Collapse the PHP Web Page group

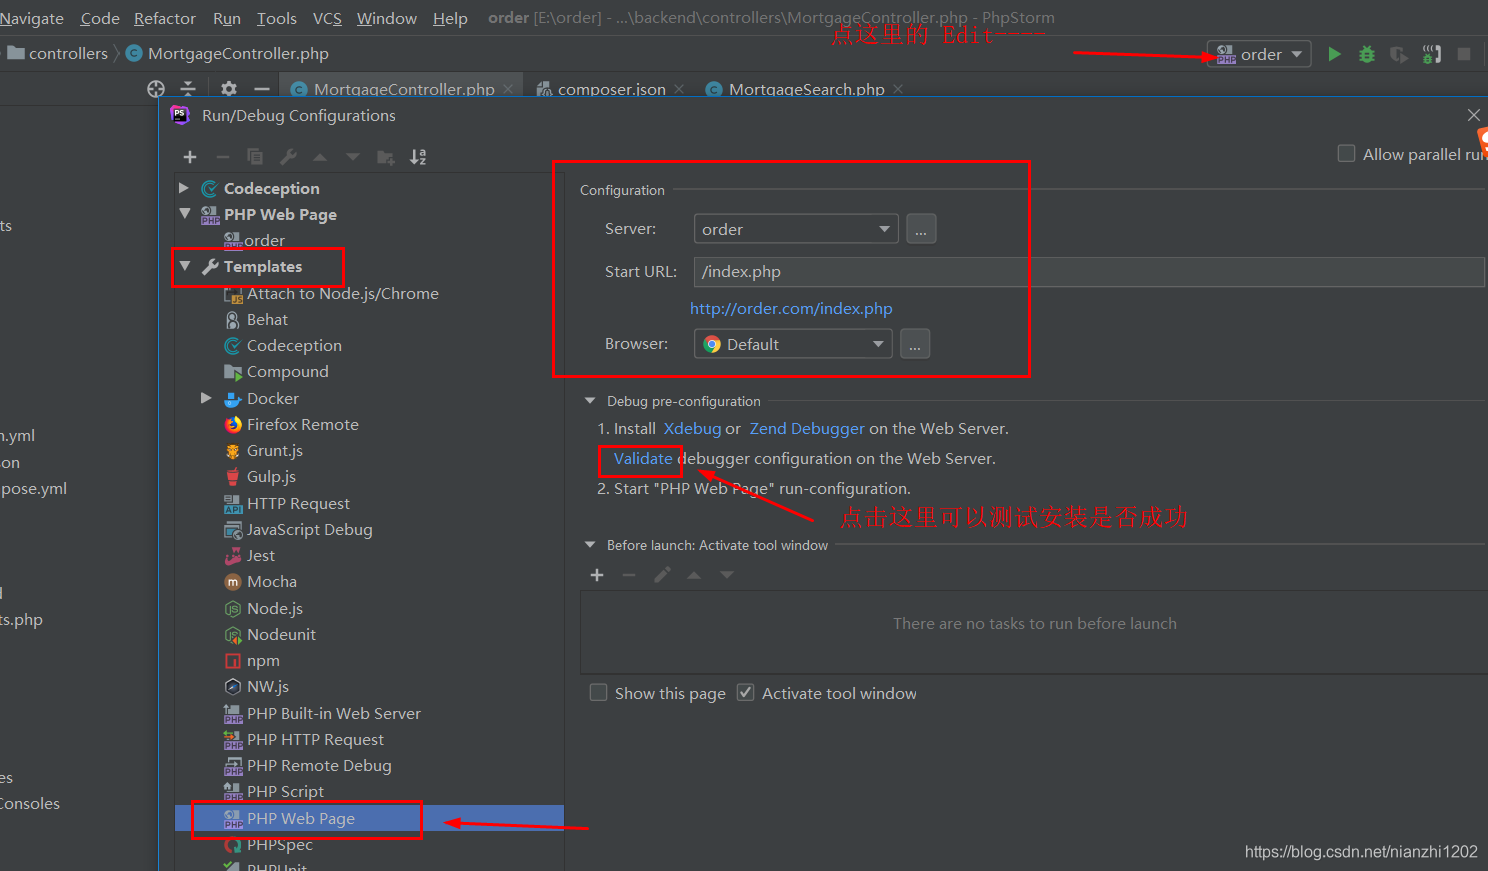(x=184, y=214)
